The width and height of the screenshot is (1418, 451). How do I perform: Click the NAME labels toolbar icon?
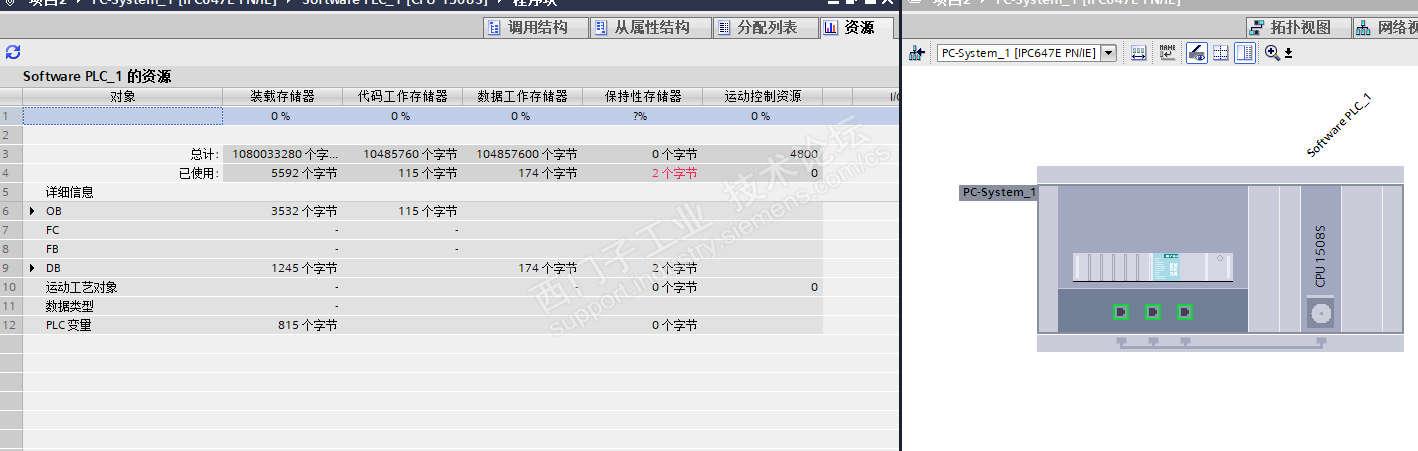(x=1167, y=53)
